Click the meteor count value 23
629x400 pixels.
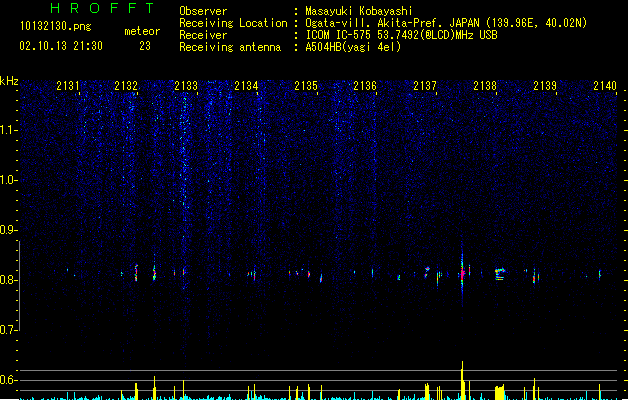(145, 46)
